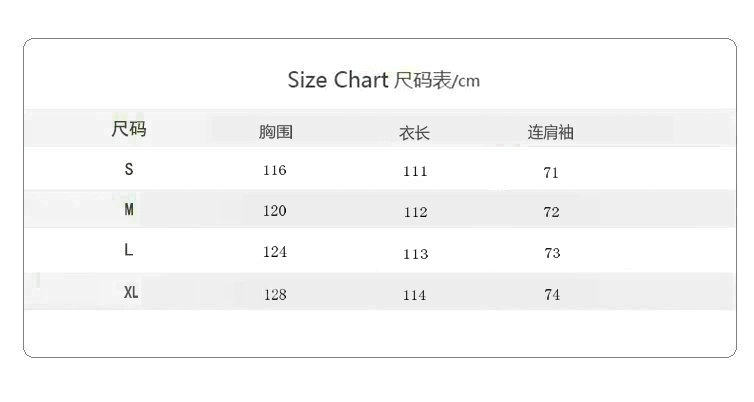
Task: Select the 衣长 column header
Action: [x=414, y=132]
